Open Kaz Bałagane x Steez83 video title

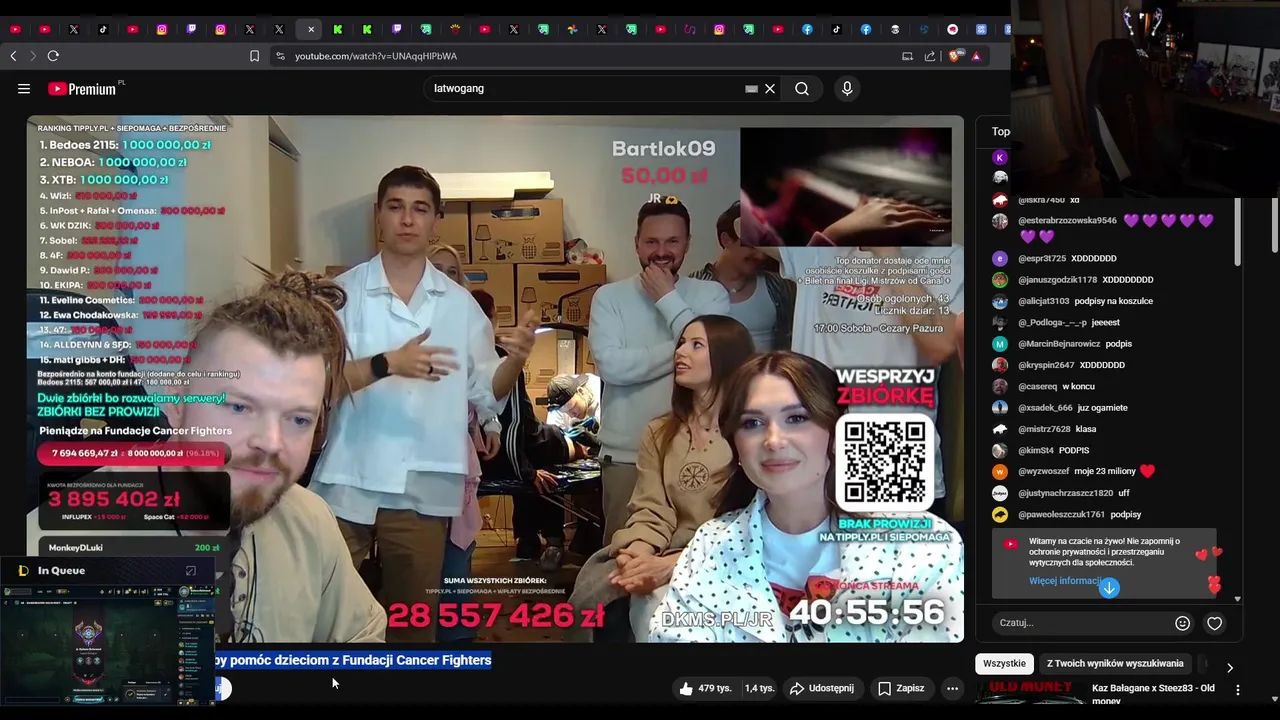point(1153,694)
